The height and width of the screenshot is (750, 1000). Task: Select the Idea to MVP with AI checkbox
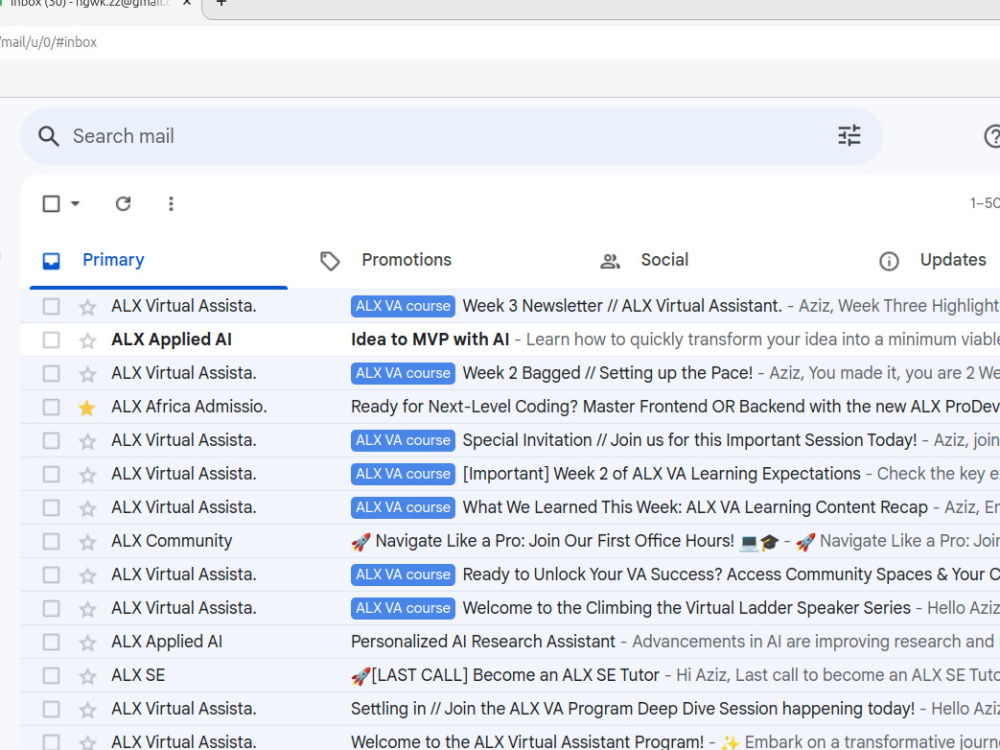coord(51,340)
